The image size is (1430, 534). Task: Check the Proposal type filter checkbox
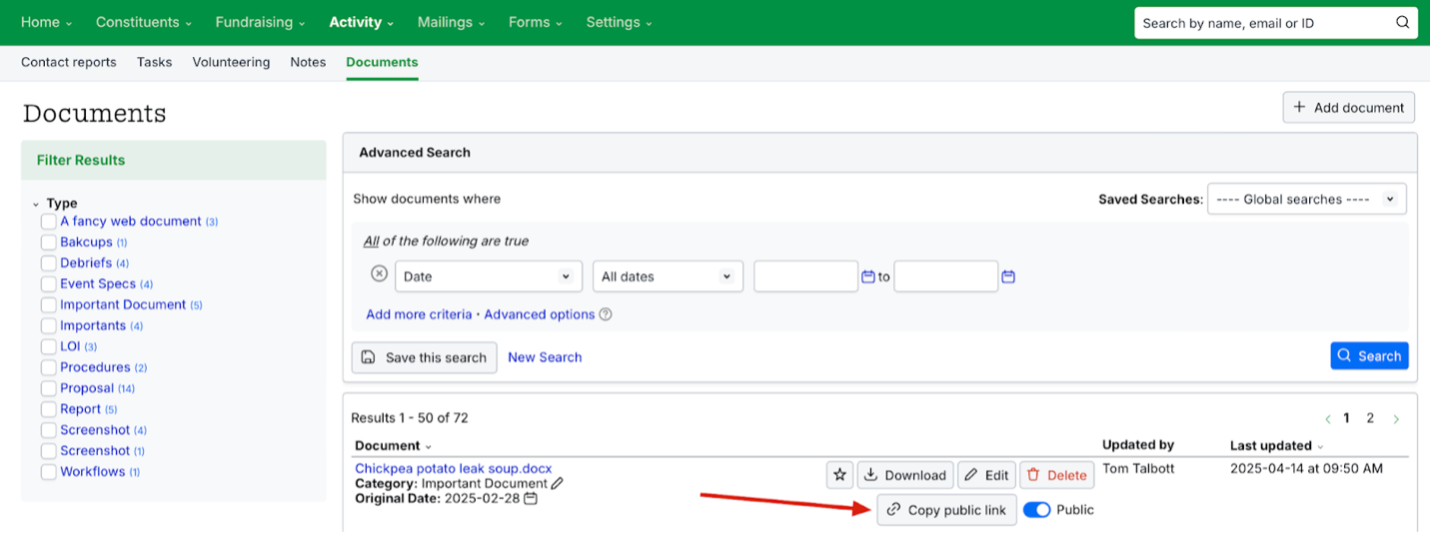[x=48, y=388]
